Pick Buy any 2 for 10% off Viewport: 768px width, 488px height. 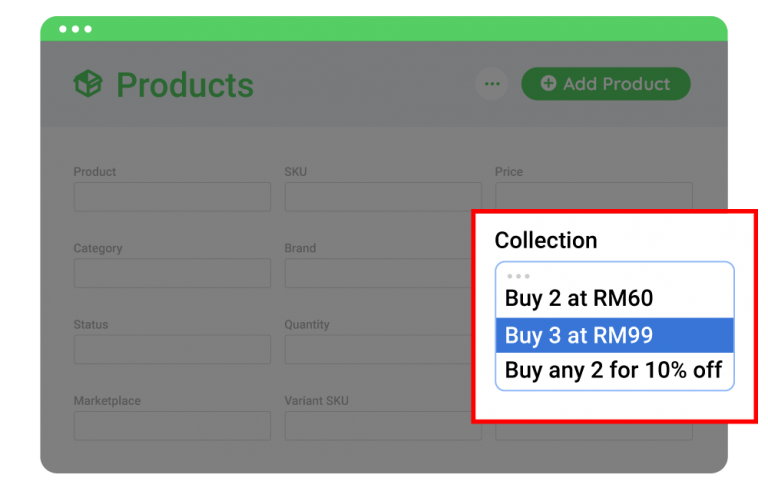point(614,371)
